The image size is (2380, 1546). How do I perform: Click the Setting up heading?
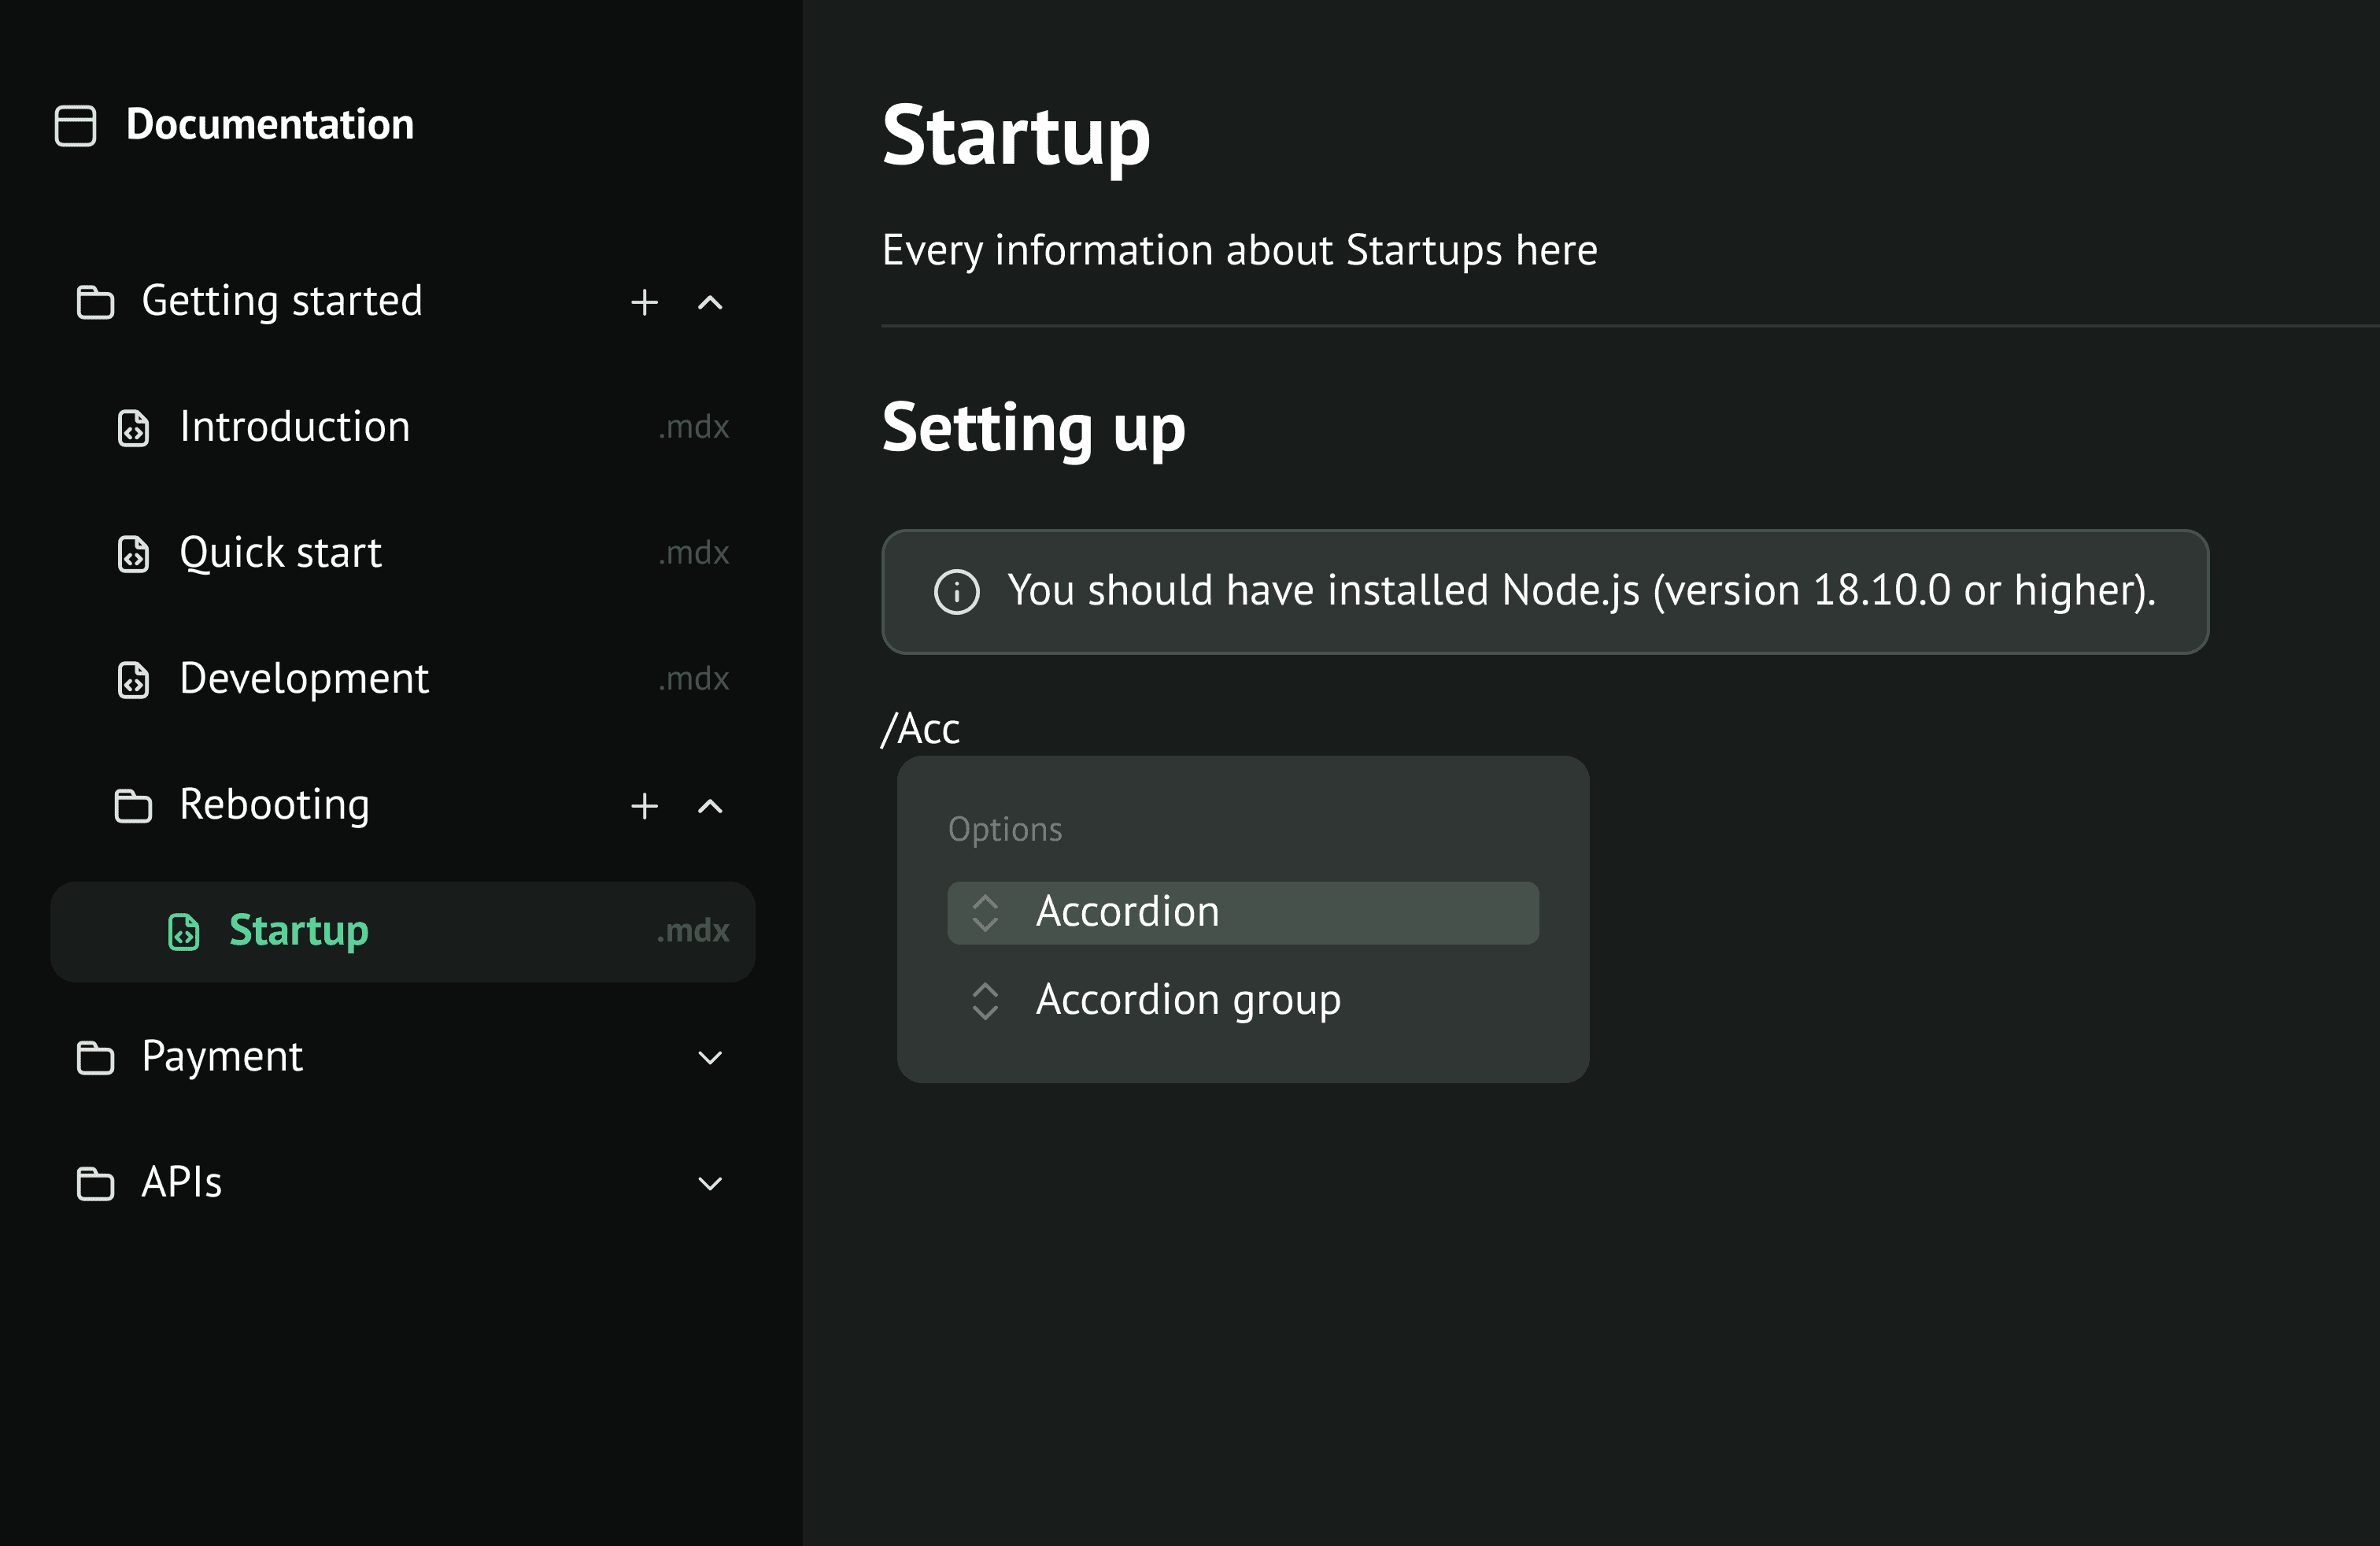1033,428
